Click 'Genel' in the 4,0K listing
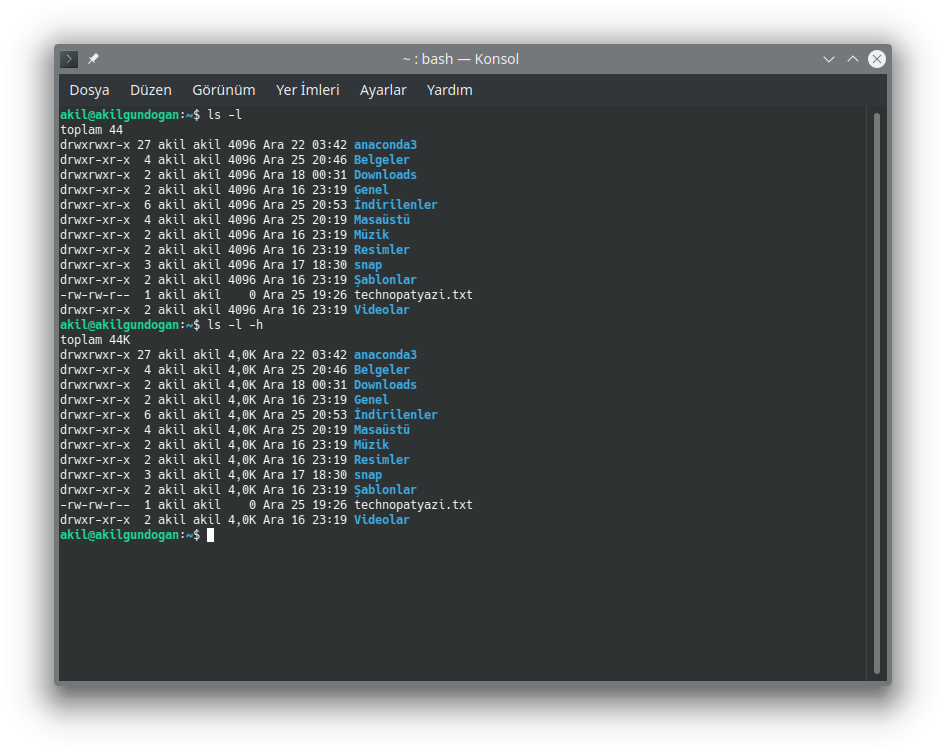Screen dimensions: 946x753 tap(372, 399)
